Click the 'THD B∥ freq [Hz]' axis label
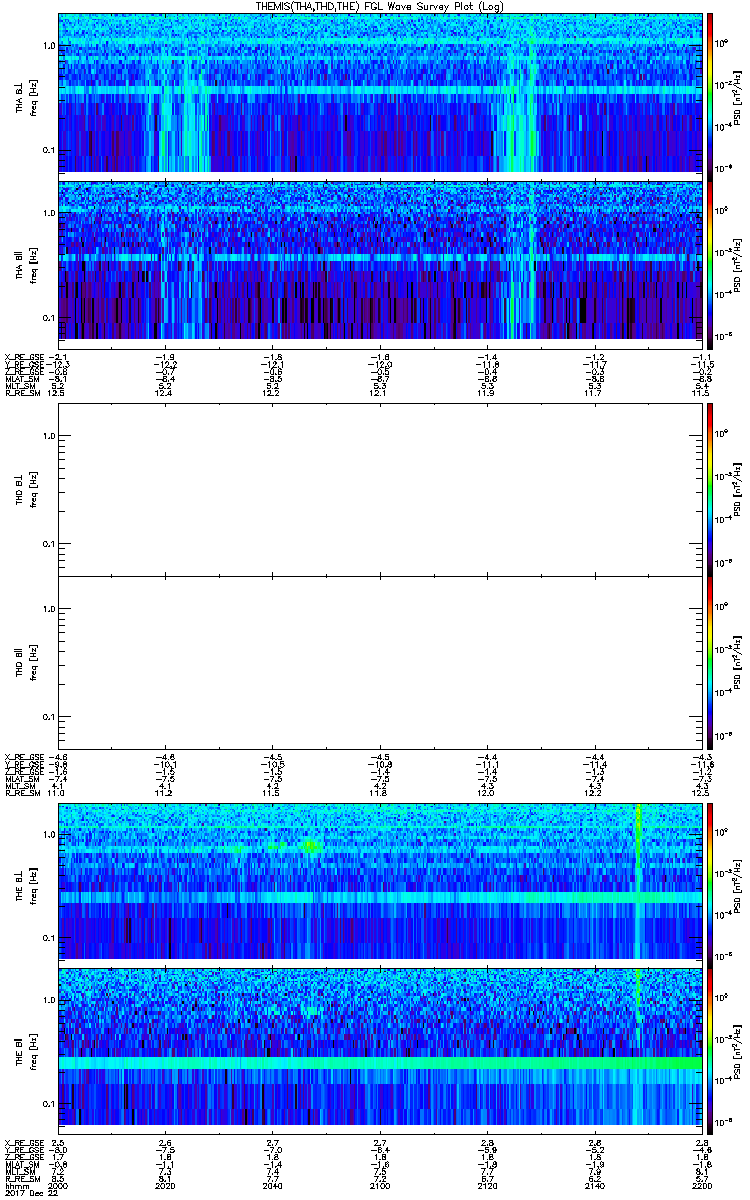Viewport: 750px width, 1200px height. 25,662
